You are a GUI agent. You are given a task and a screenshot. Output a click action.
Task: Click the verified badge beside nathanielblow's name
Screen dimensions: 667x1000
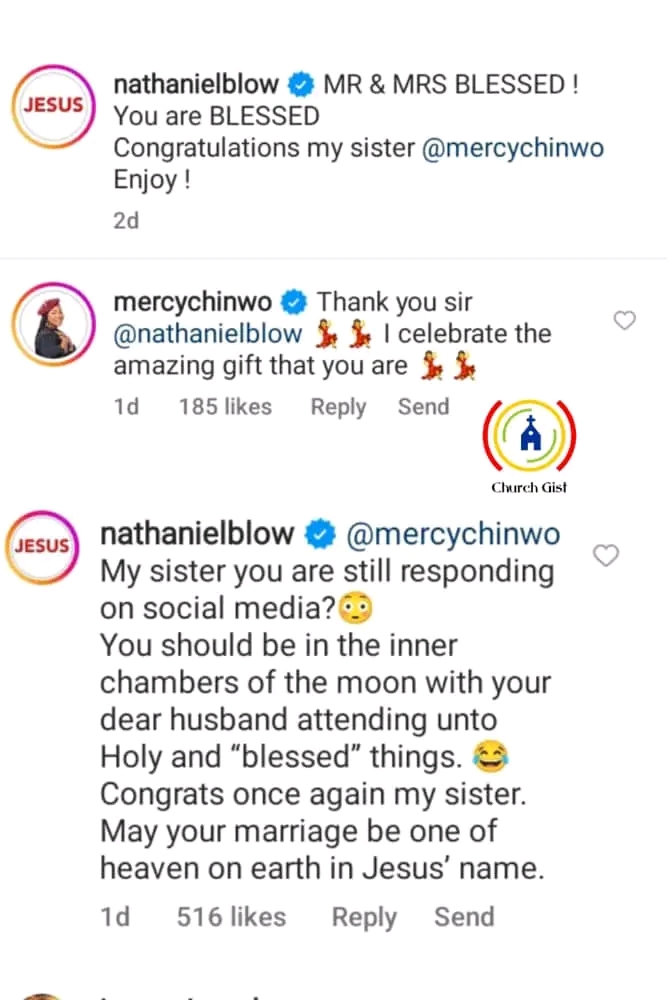300,84
